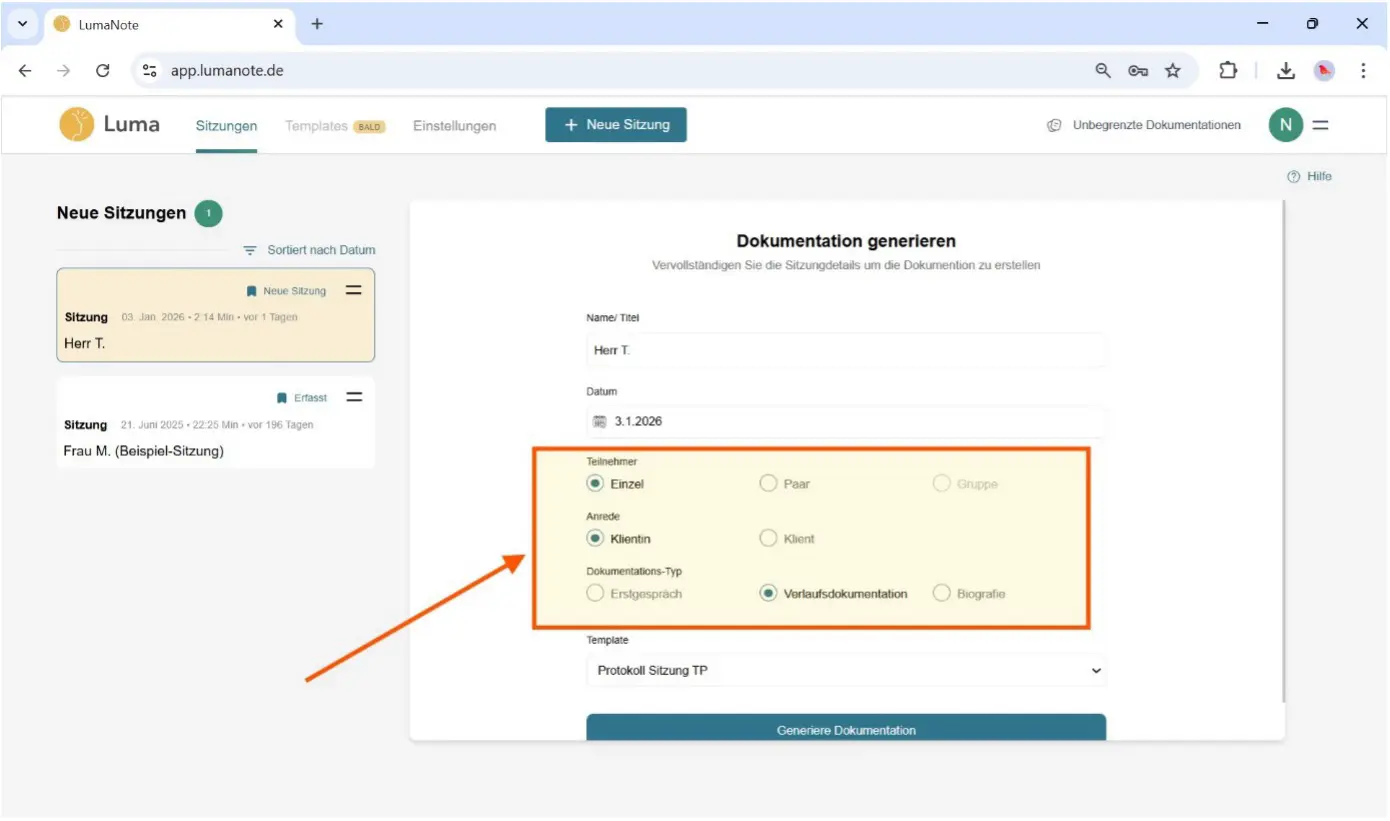Bookmark the current page with star icon
Image resolution: width=1390 pixels, height=821 pixels.
point(1173,71)
